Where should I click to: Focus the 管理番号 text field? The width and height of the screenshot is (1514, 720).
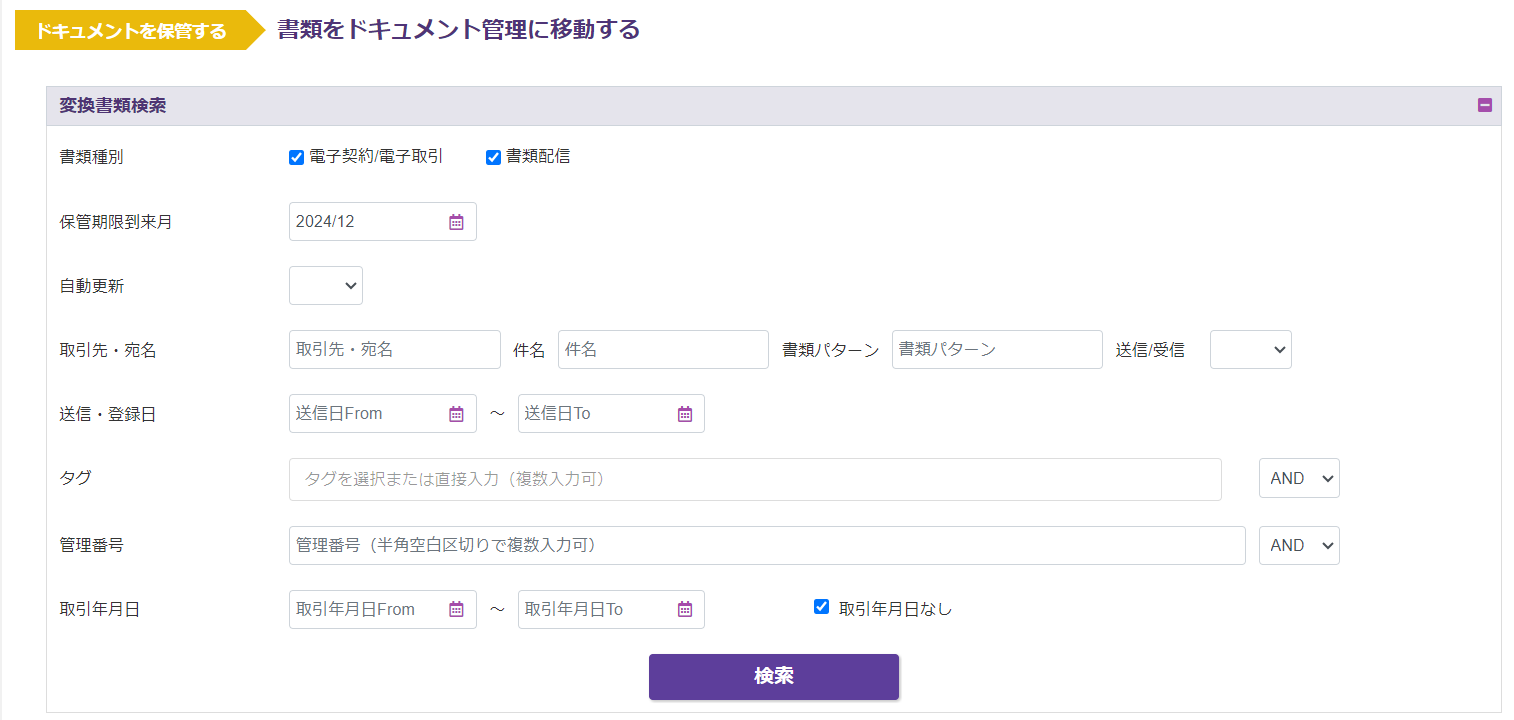point(767,546)
